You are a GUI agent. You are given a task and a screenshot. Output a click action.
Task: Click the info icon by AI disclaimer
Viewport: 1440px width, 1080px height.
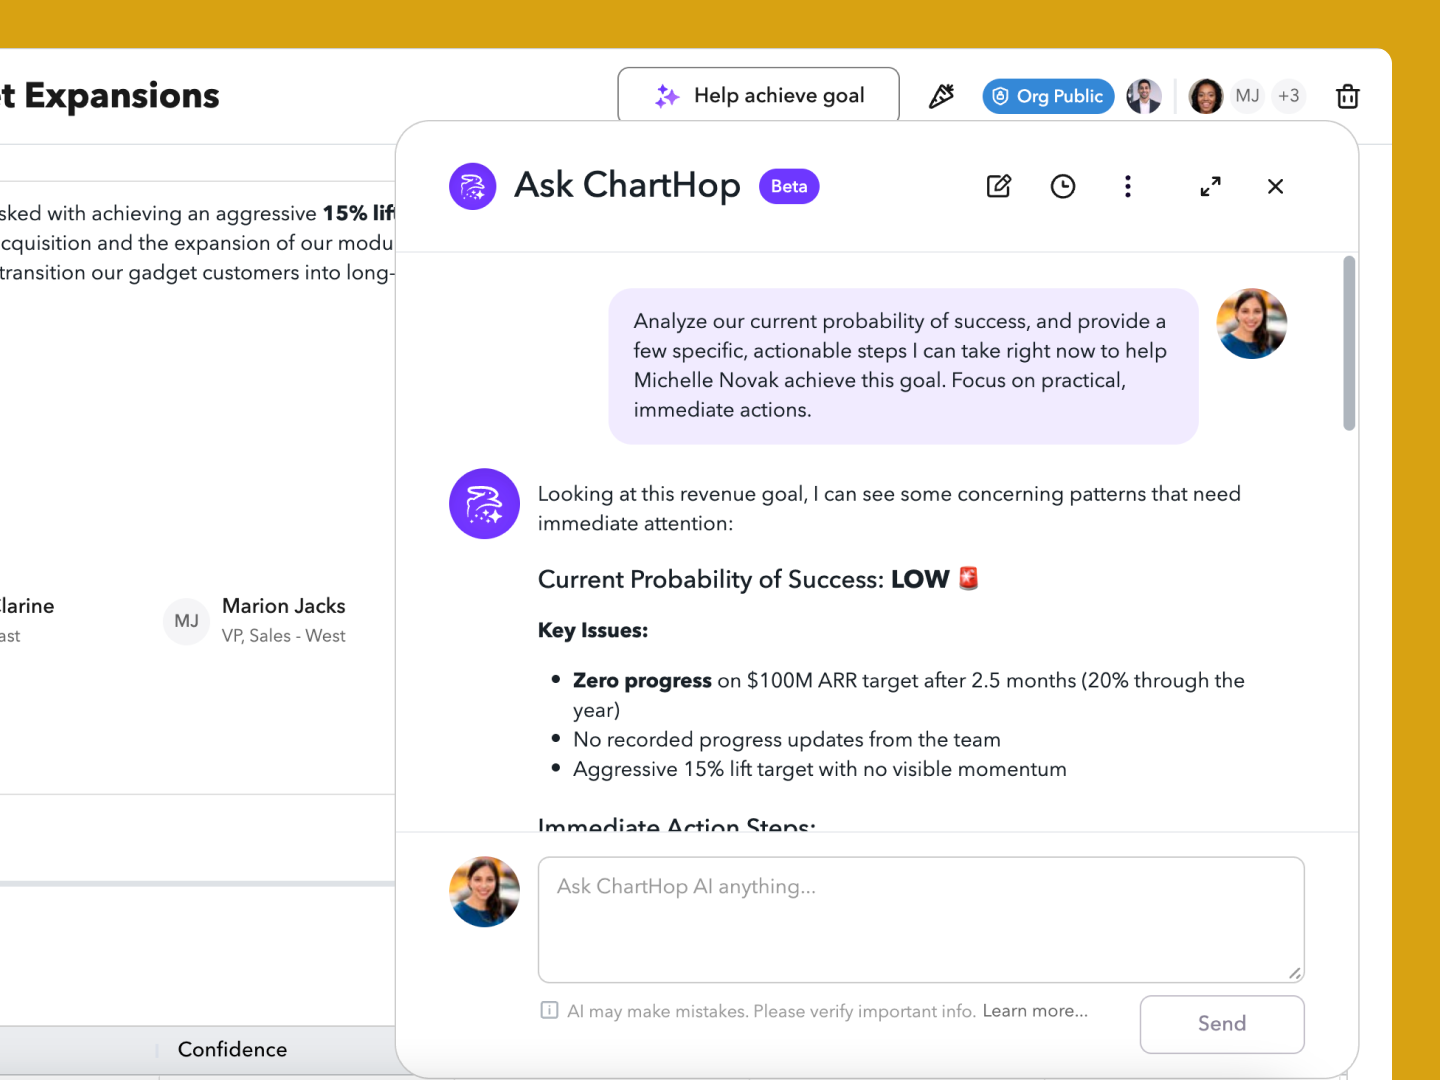point(549,1010)
